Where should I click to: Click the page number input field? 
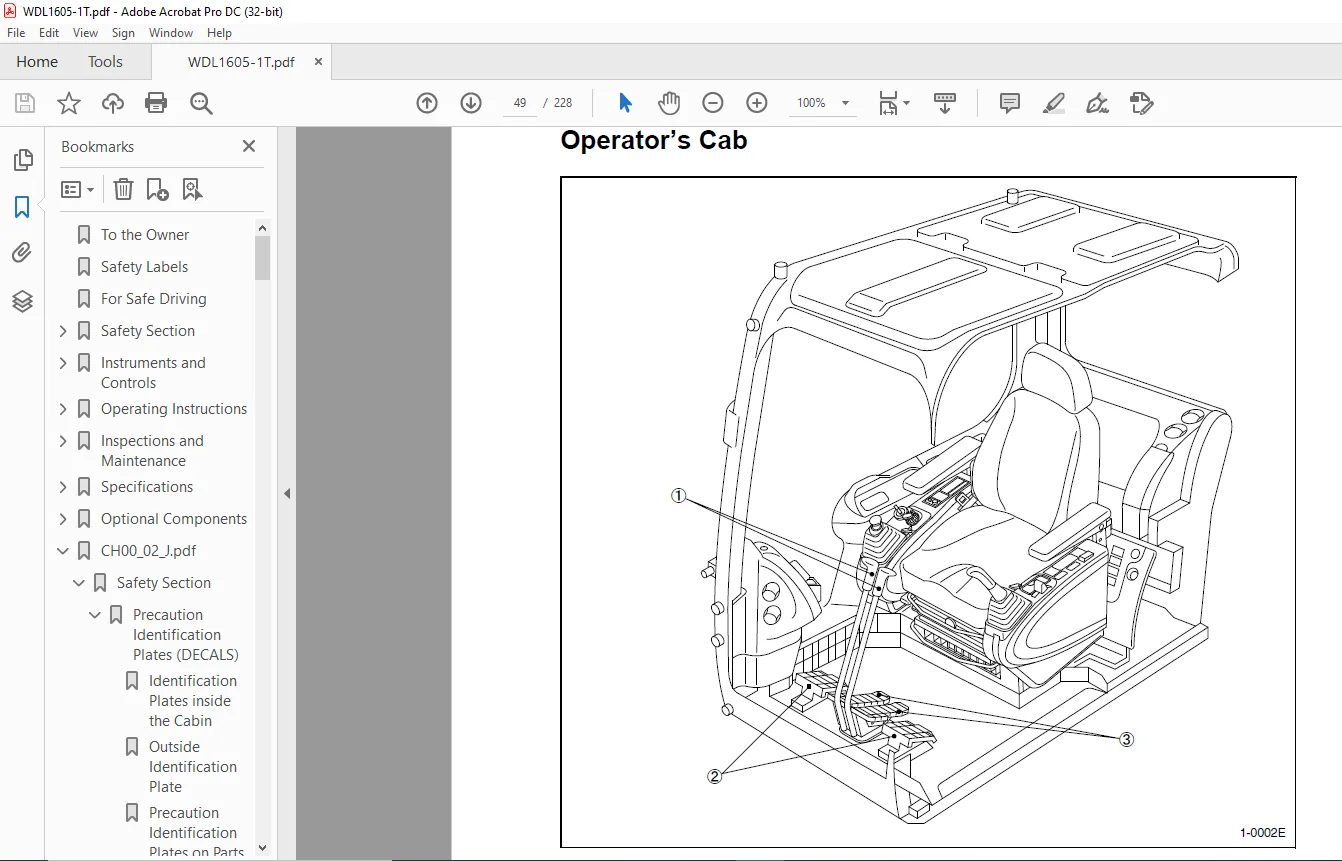tap(520, 103)
